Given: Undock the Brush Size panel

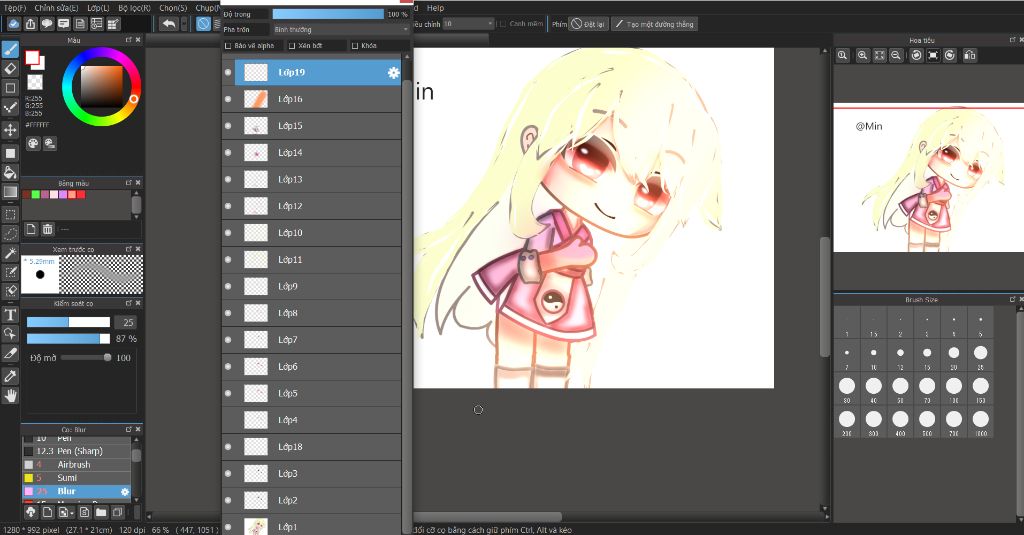Looking at the screenshot, I should click(1012, 299).
